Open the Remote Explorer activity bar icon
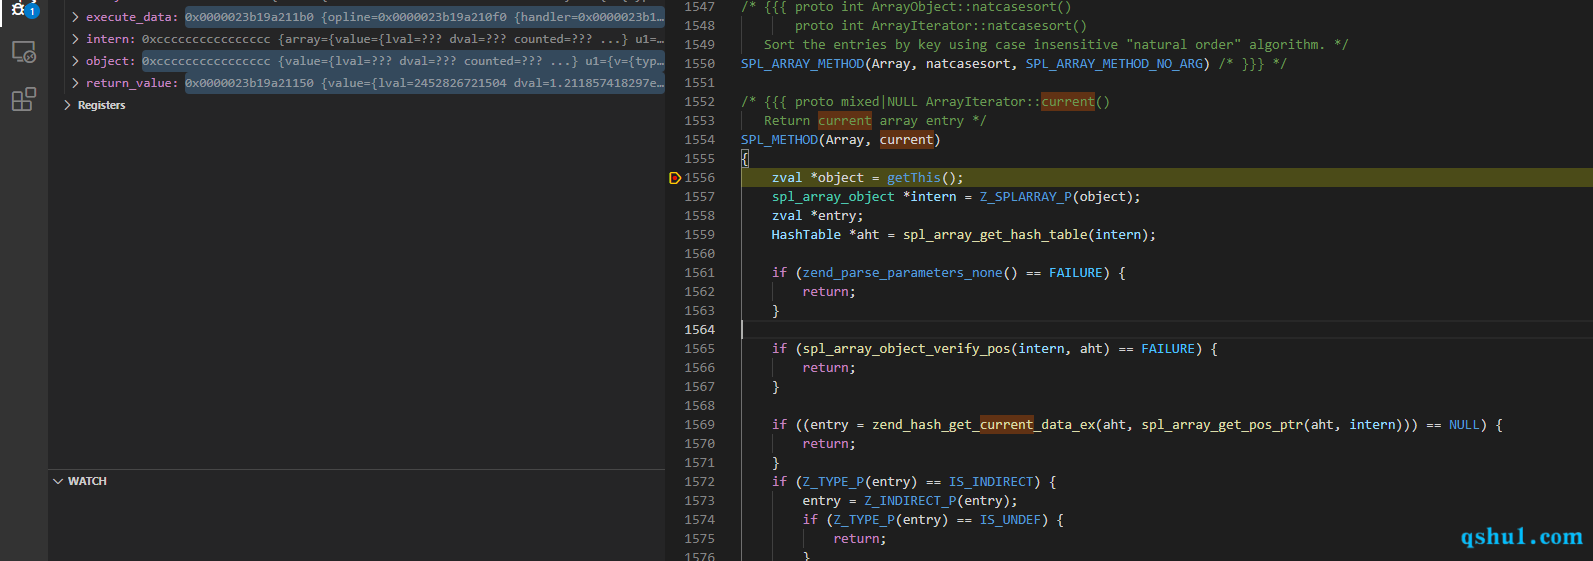The image size is (1593, 561). [23, 52]
